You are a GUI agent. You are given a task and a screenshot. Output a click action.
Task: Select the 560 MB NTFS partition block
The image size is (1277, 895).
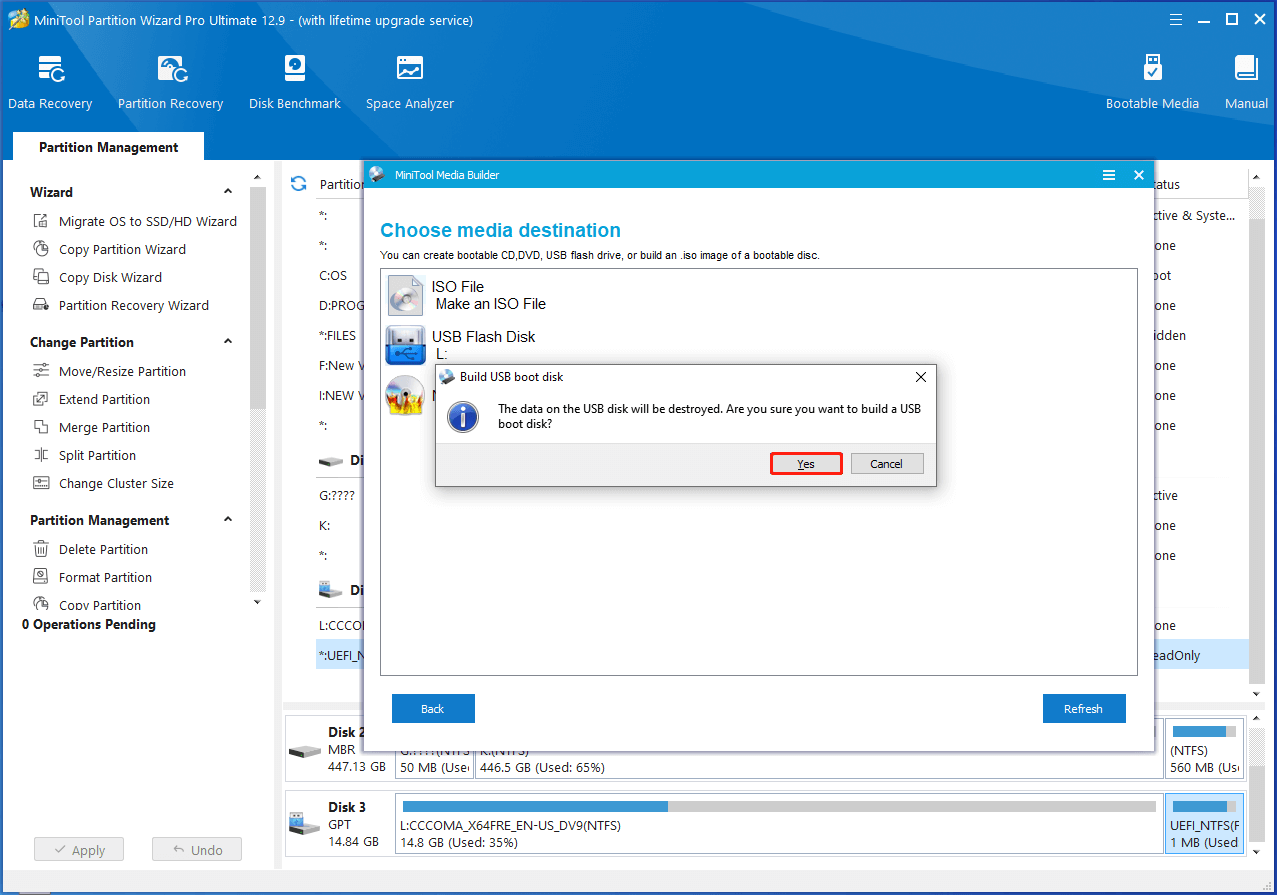pyautogui.click(x=1205, y=749)
